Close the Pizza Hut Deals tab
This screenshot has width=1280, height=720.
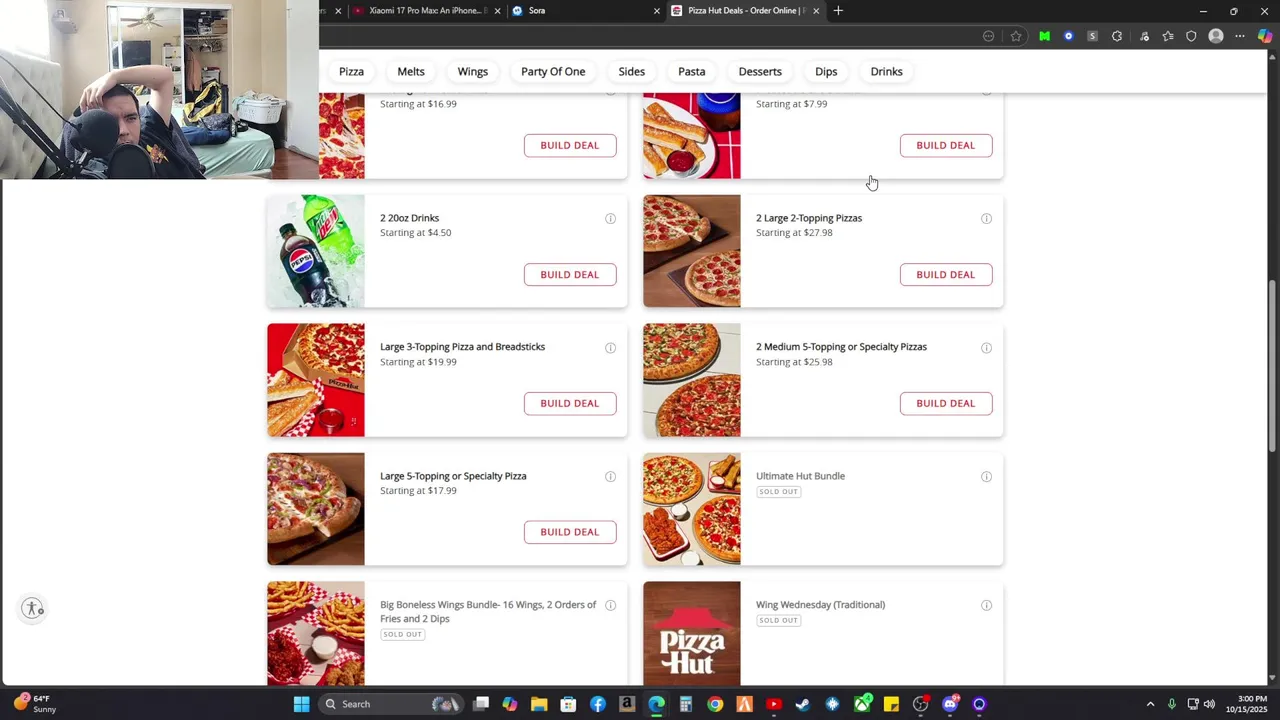coord(816,11)
